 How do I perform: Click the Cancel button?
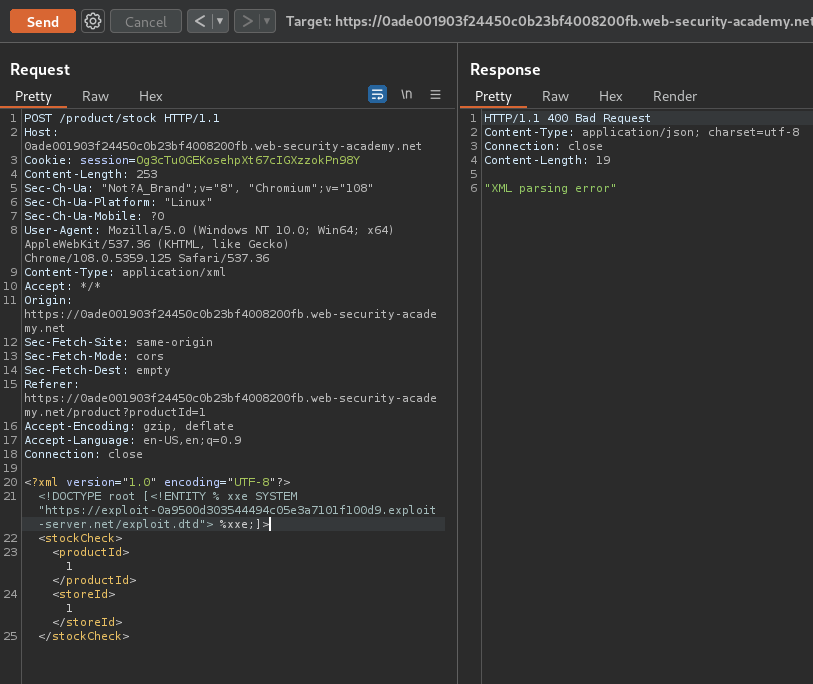pos(146,21)
